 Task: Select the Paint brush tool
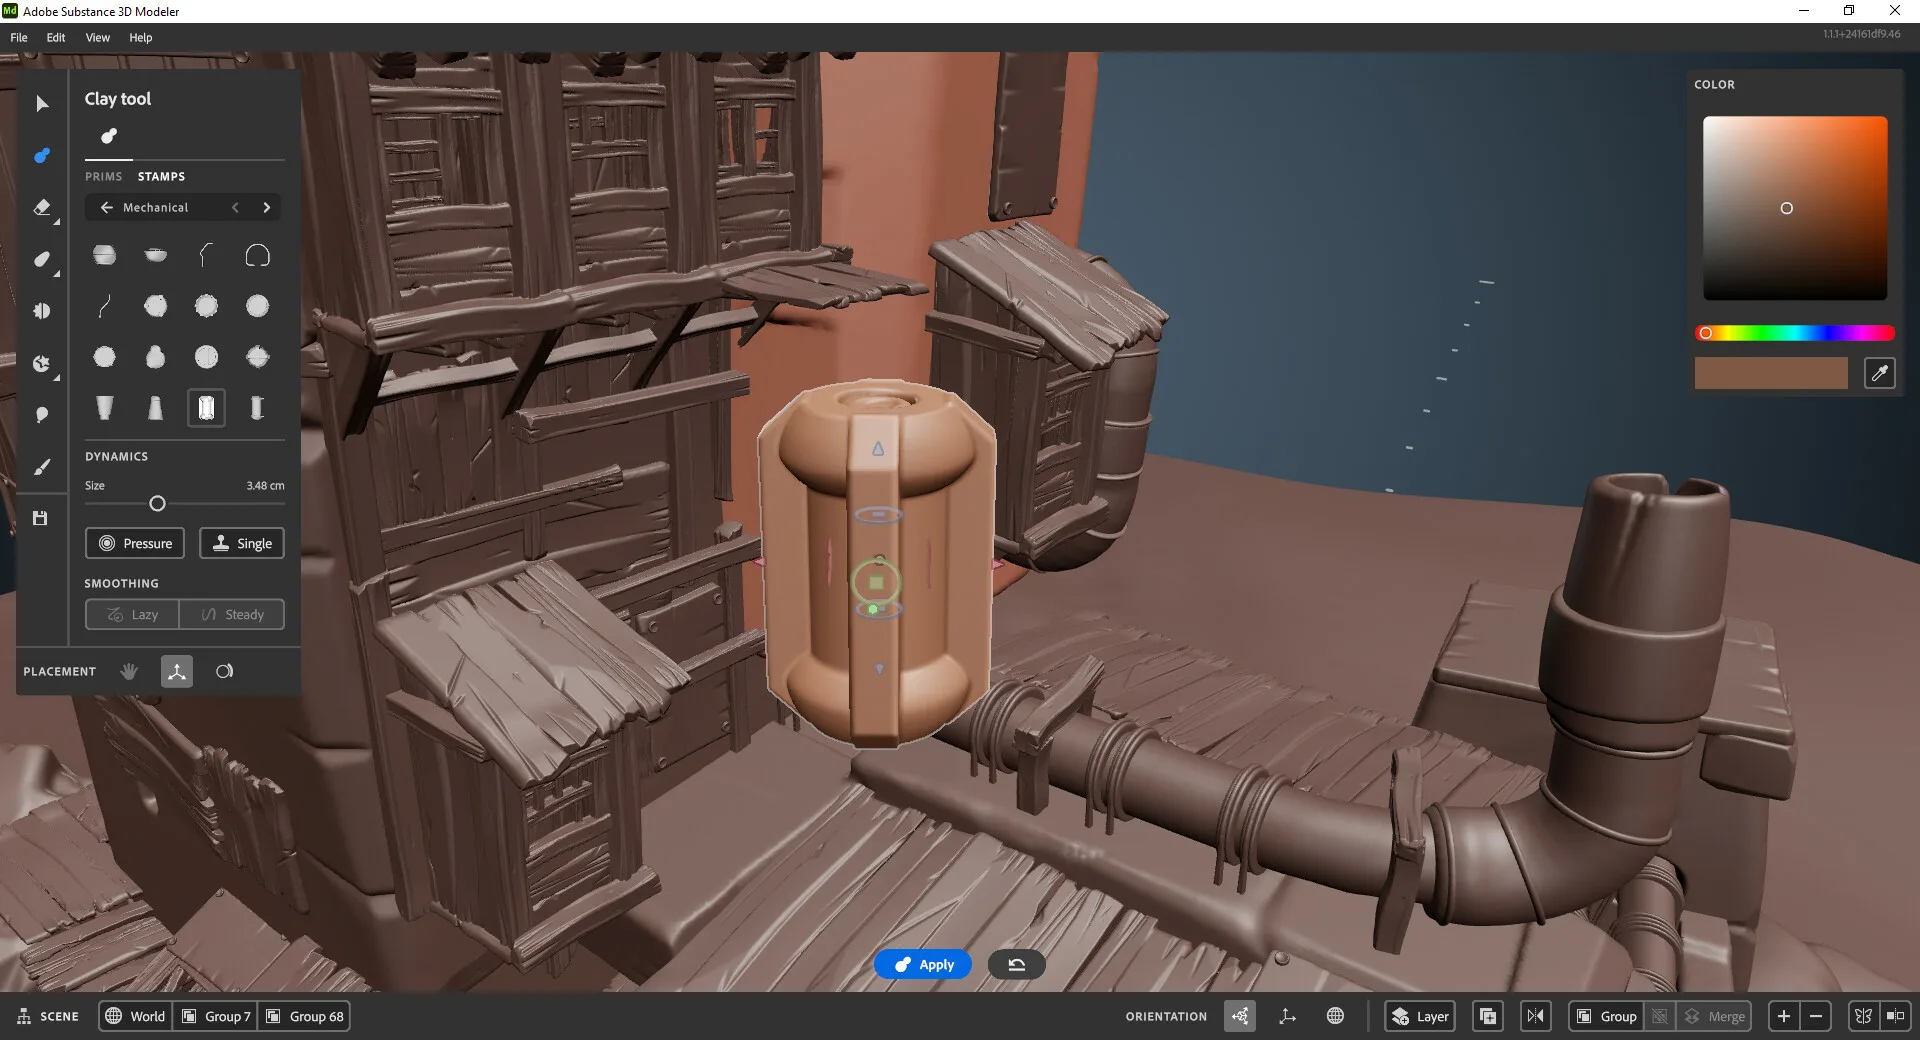(x=42, y=467)
